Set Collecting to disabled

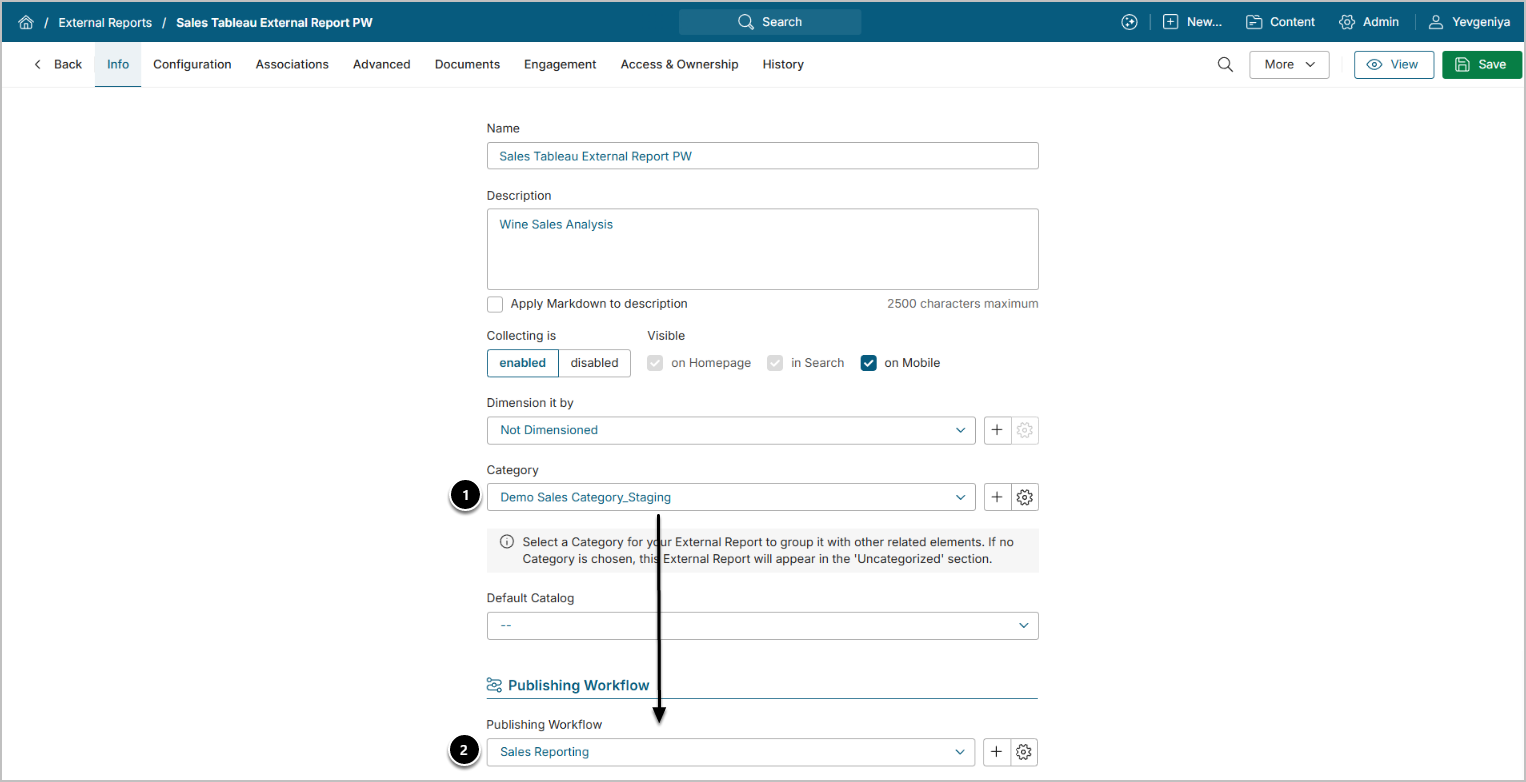pyautogui.click(x=594, y=363)
